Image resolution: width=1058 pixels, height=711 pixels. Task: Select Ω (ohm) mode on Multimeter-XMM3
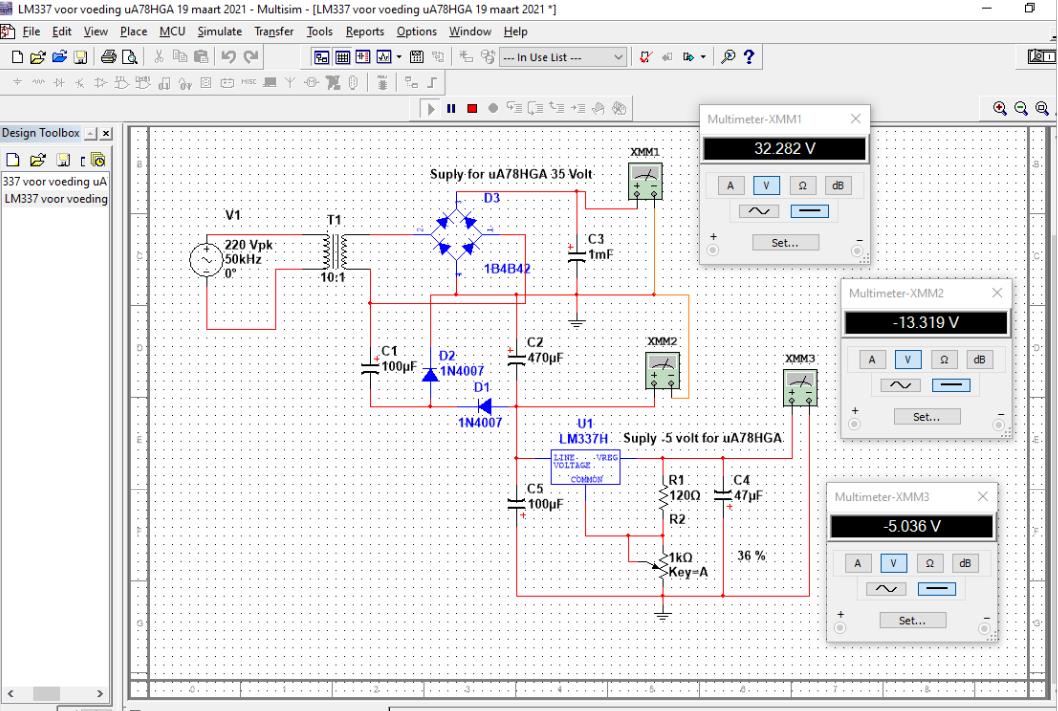(x=930, y=563)
